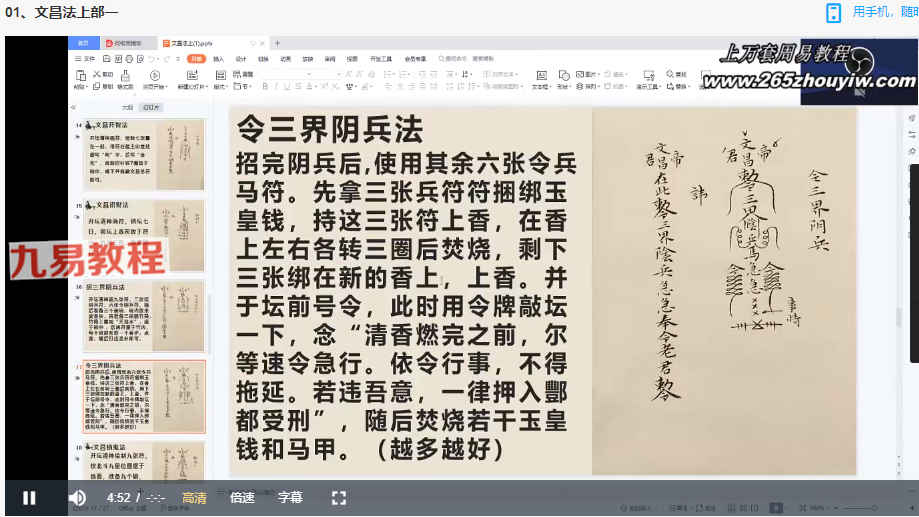
Task: Select the 大纲 outline view tab
Action: pyautogui.click(x=127, y=107)
